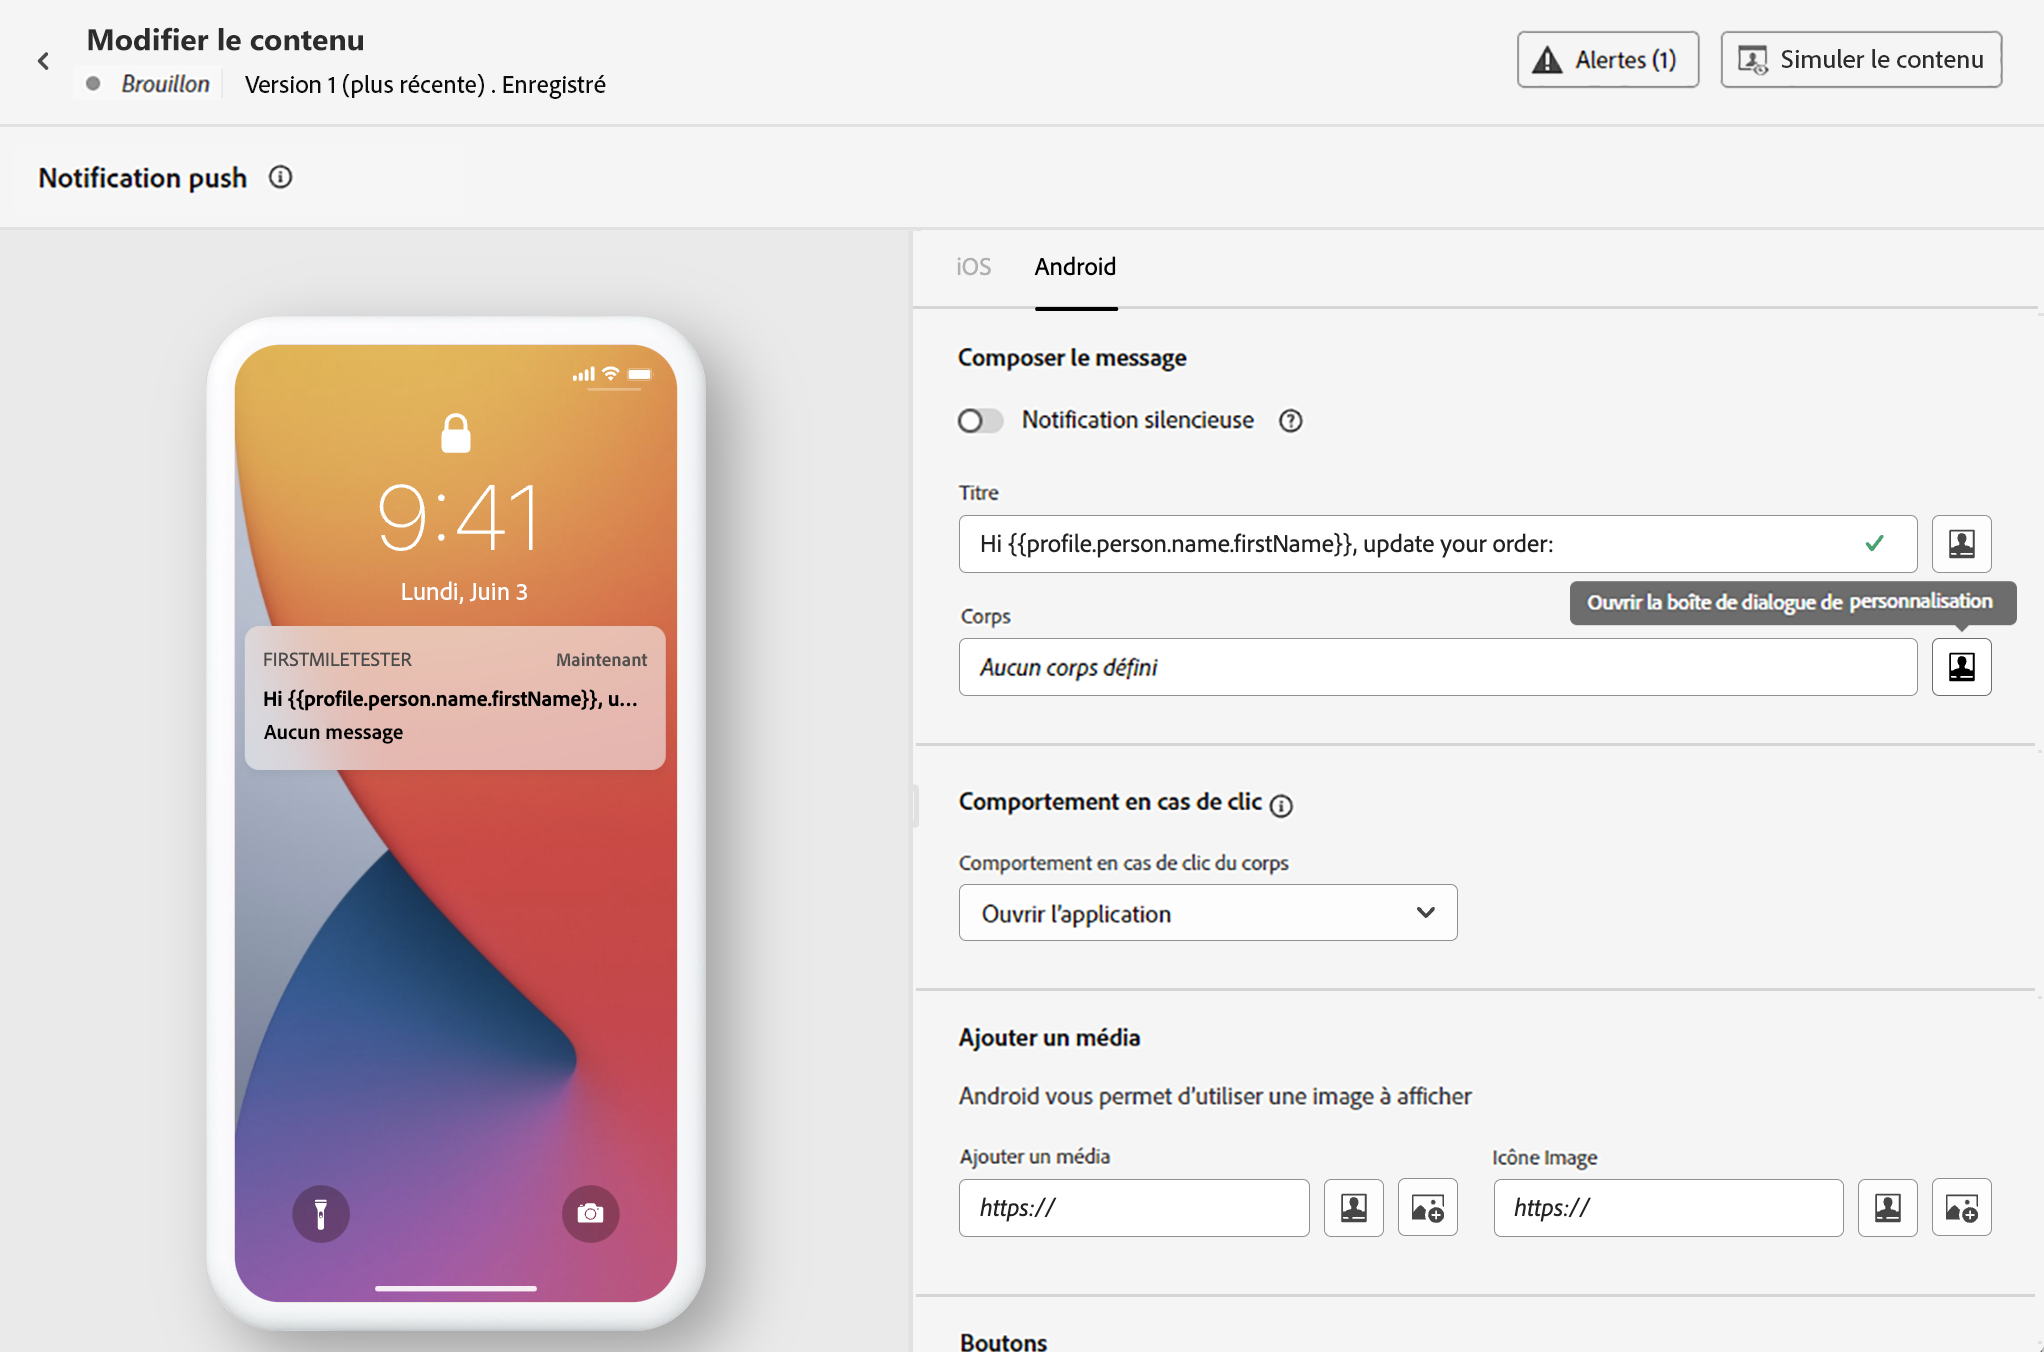Select asset for Ajouter un média field
The image size is (2044, 1352).
[1427, 1208]
